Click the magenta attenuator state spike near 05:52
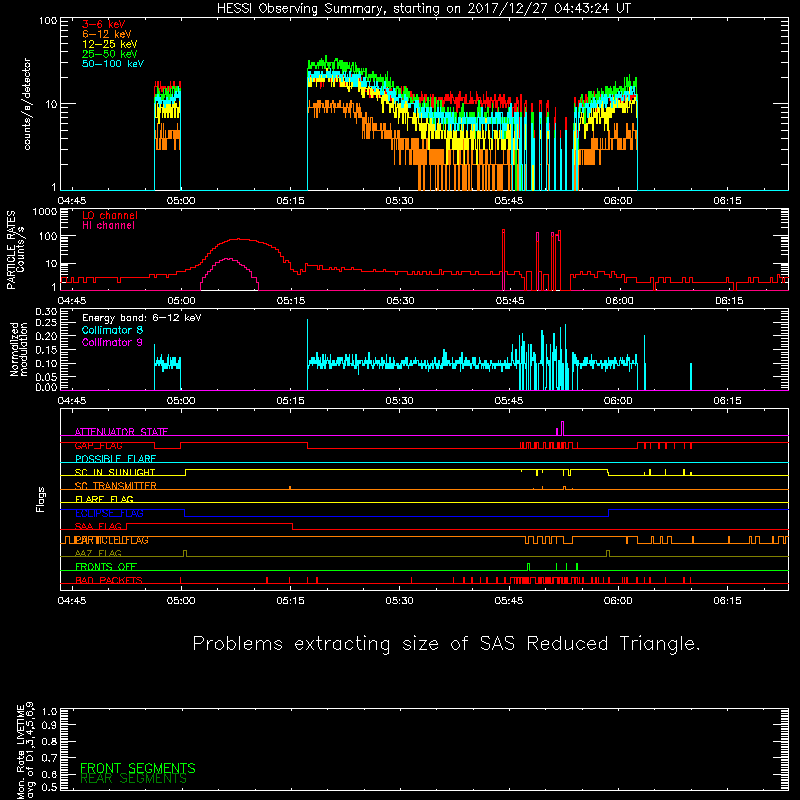 coord(562,428)
